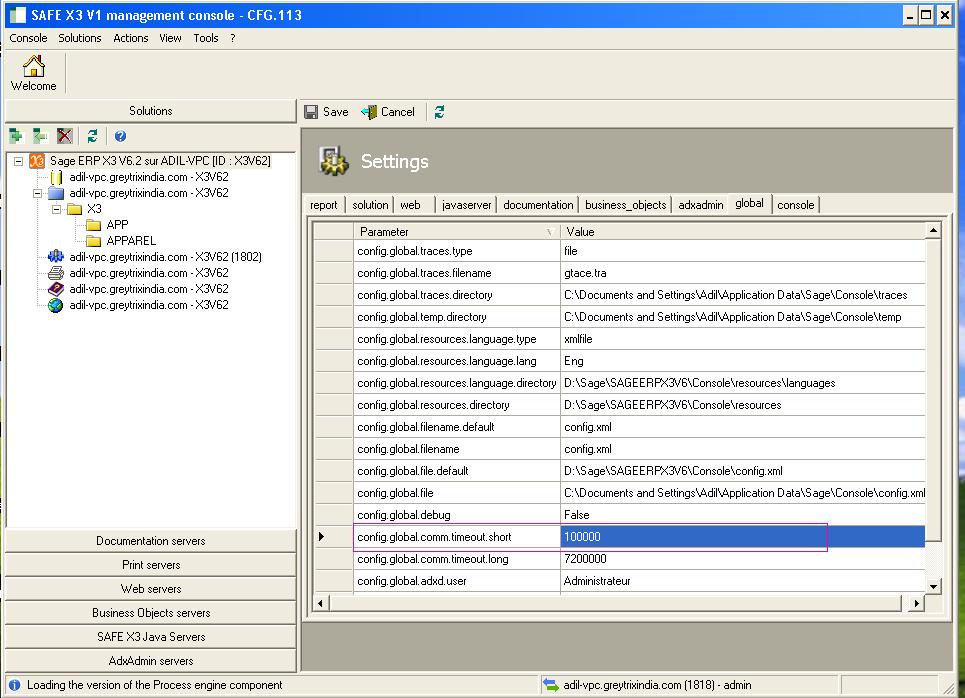This screenshot has height=698, width=965.
Task: Open the Business Objects servers panel
Action: (x=151, y=613)
